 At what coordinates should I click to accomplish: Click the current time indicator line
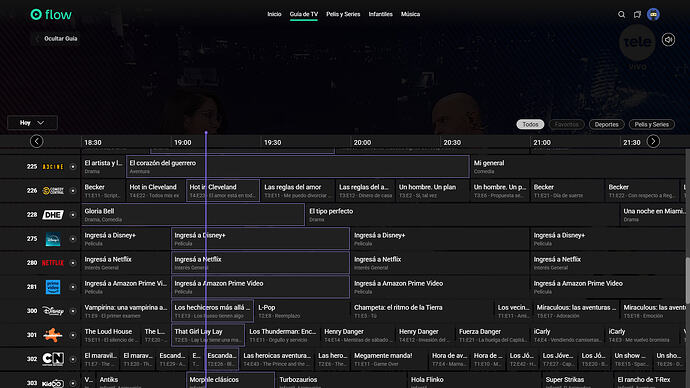click(x=206, y=260)
